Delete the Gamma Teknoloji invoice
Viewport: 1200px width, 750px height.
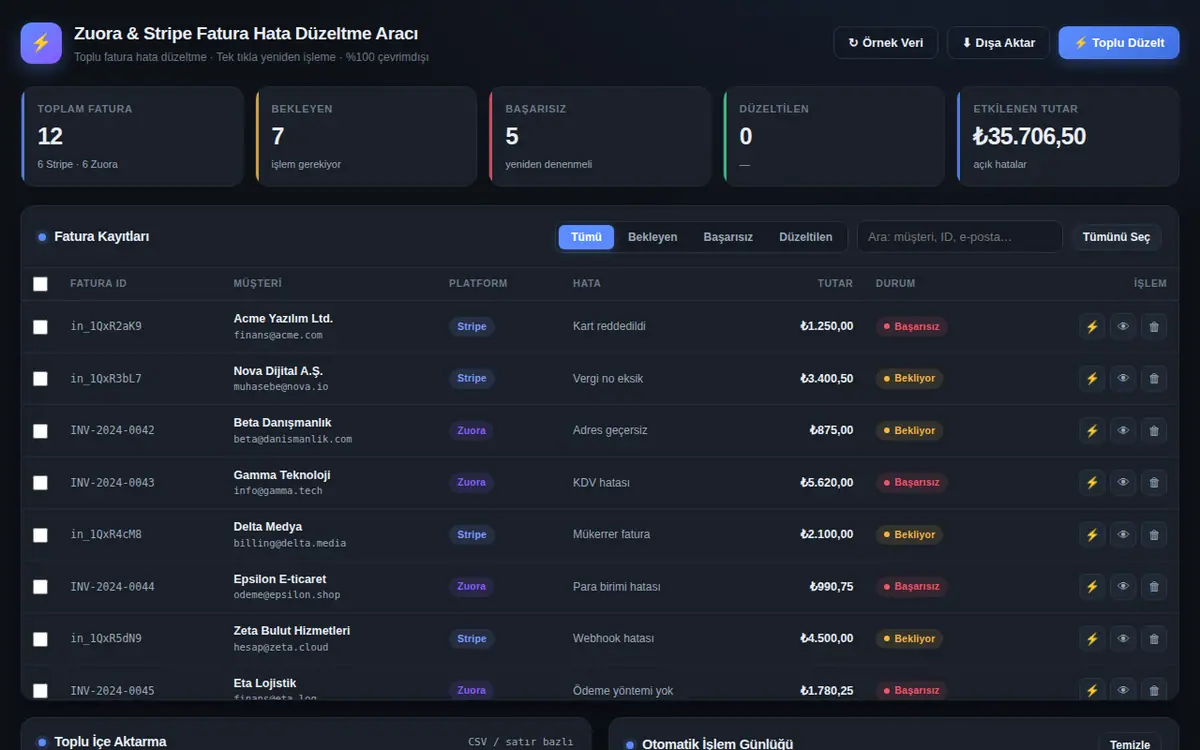tap(1154, 482)
